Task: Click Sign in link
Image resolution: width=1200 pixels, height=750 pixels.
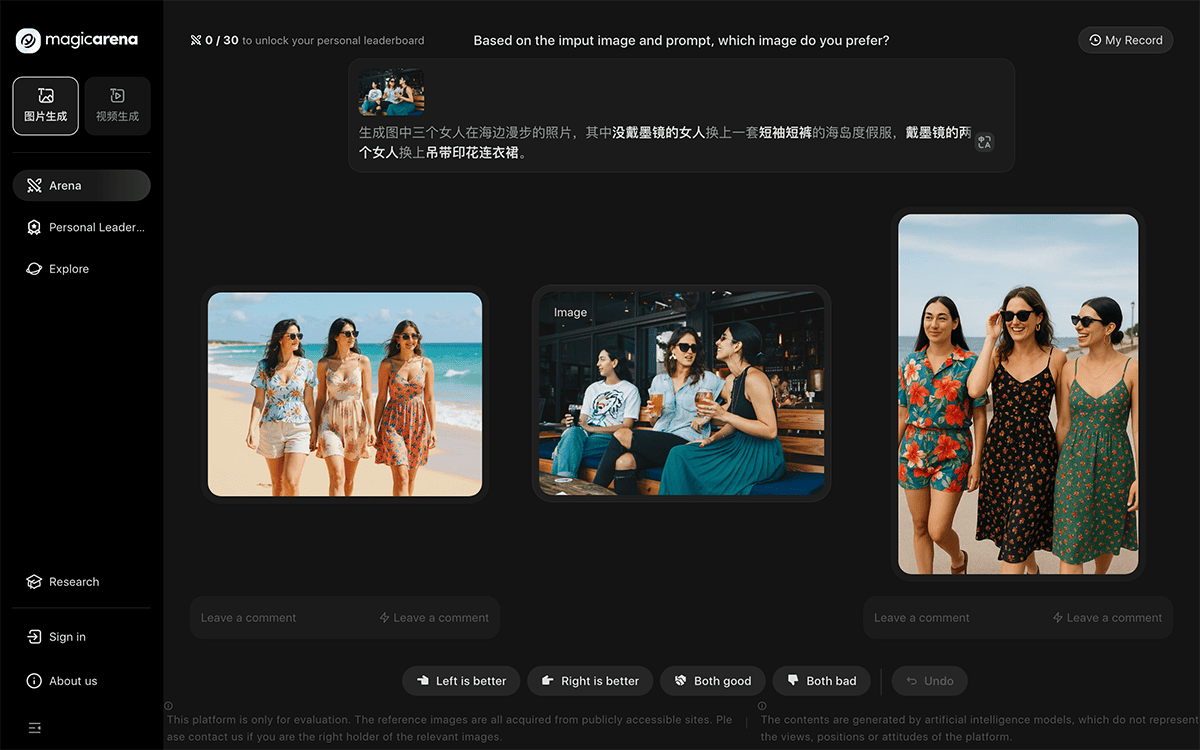Action: (66, 637)
